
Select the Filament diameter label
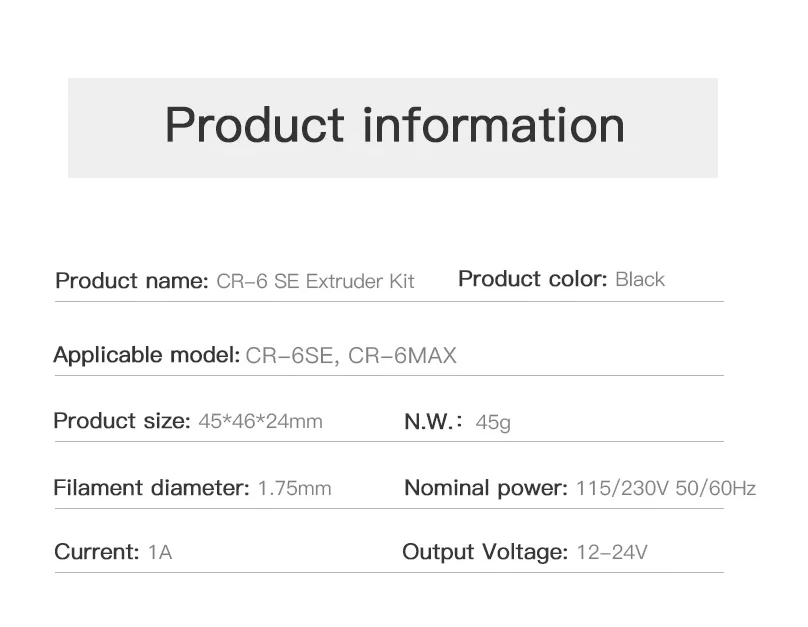(152, 487)
